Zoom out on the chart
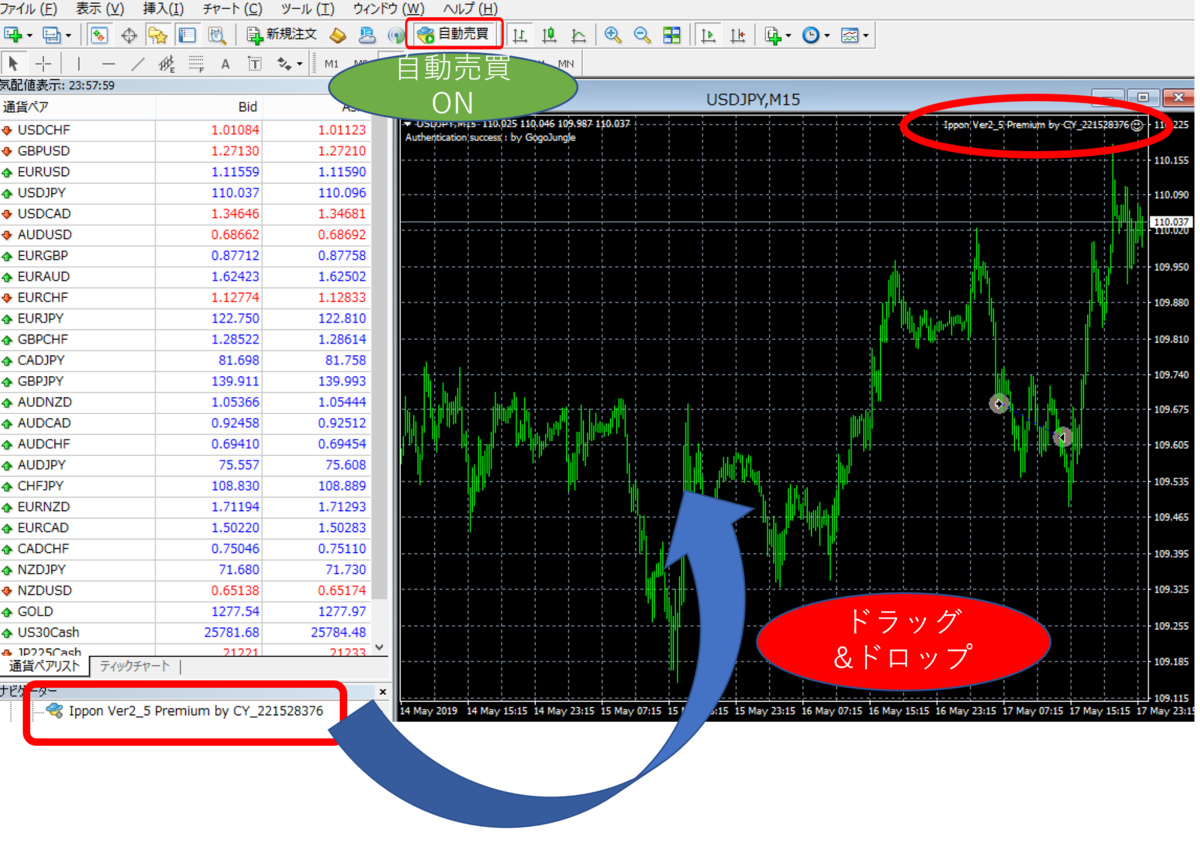1200x842 pixels. [642, 35]
